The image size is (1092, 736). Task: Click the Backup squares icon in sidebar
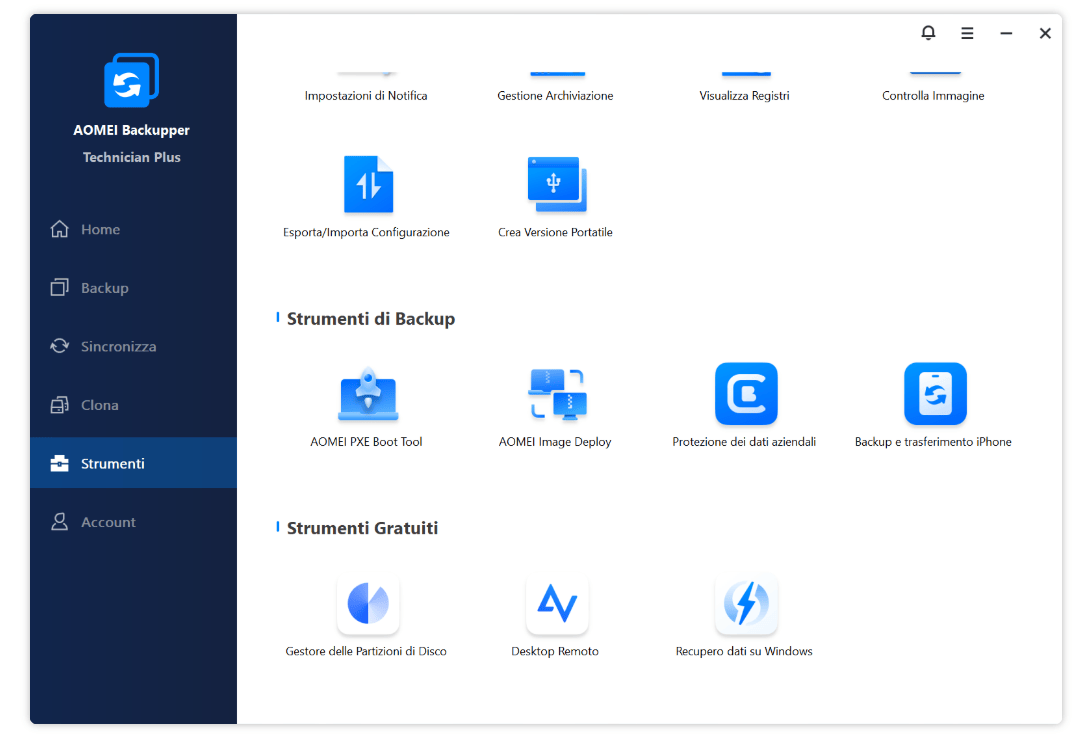[60, 288]
